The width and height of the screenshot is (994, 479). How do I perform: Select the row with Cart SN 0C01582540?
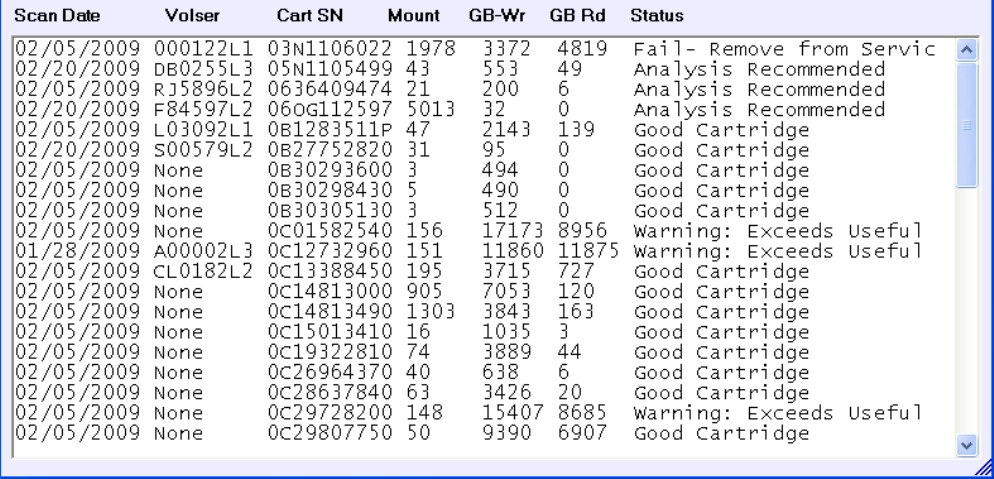pos(484,231)
